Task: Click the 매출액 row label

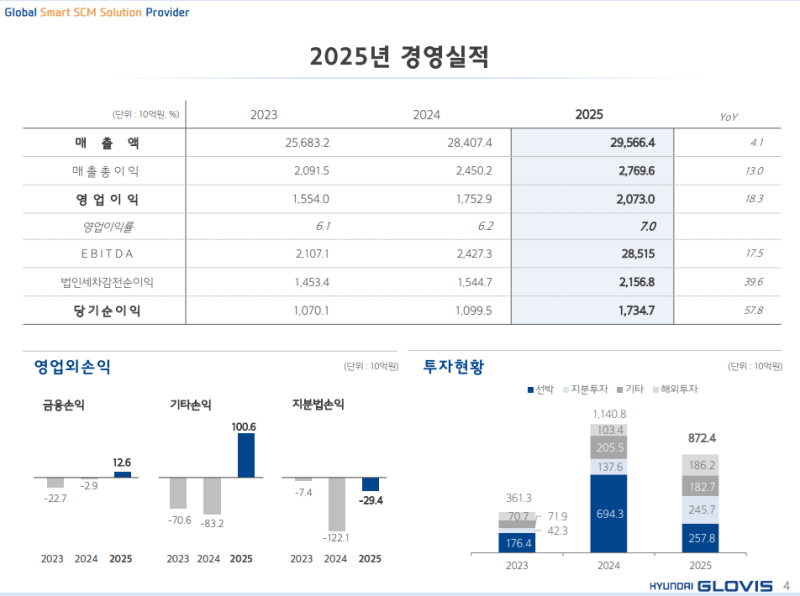Action: pos(106,143)
